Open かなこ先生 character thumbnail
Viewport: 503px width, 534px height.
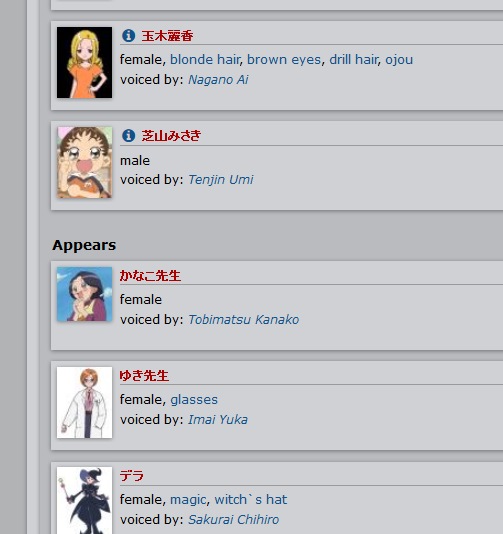coord(84,294)
